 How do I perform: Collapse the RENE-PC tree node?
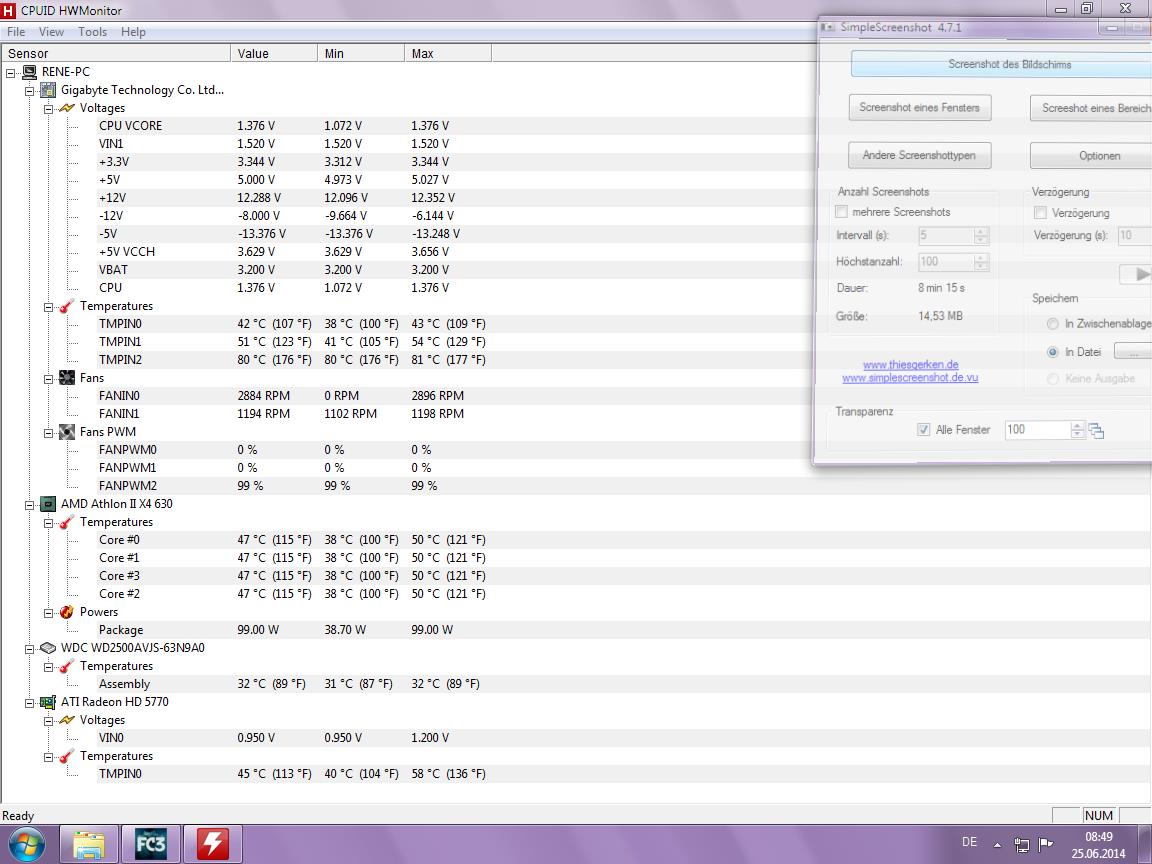(x=10, y=73)
